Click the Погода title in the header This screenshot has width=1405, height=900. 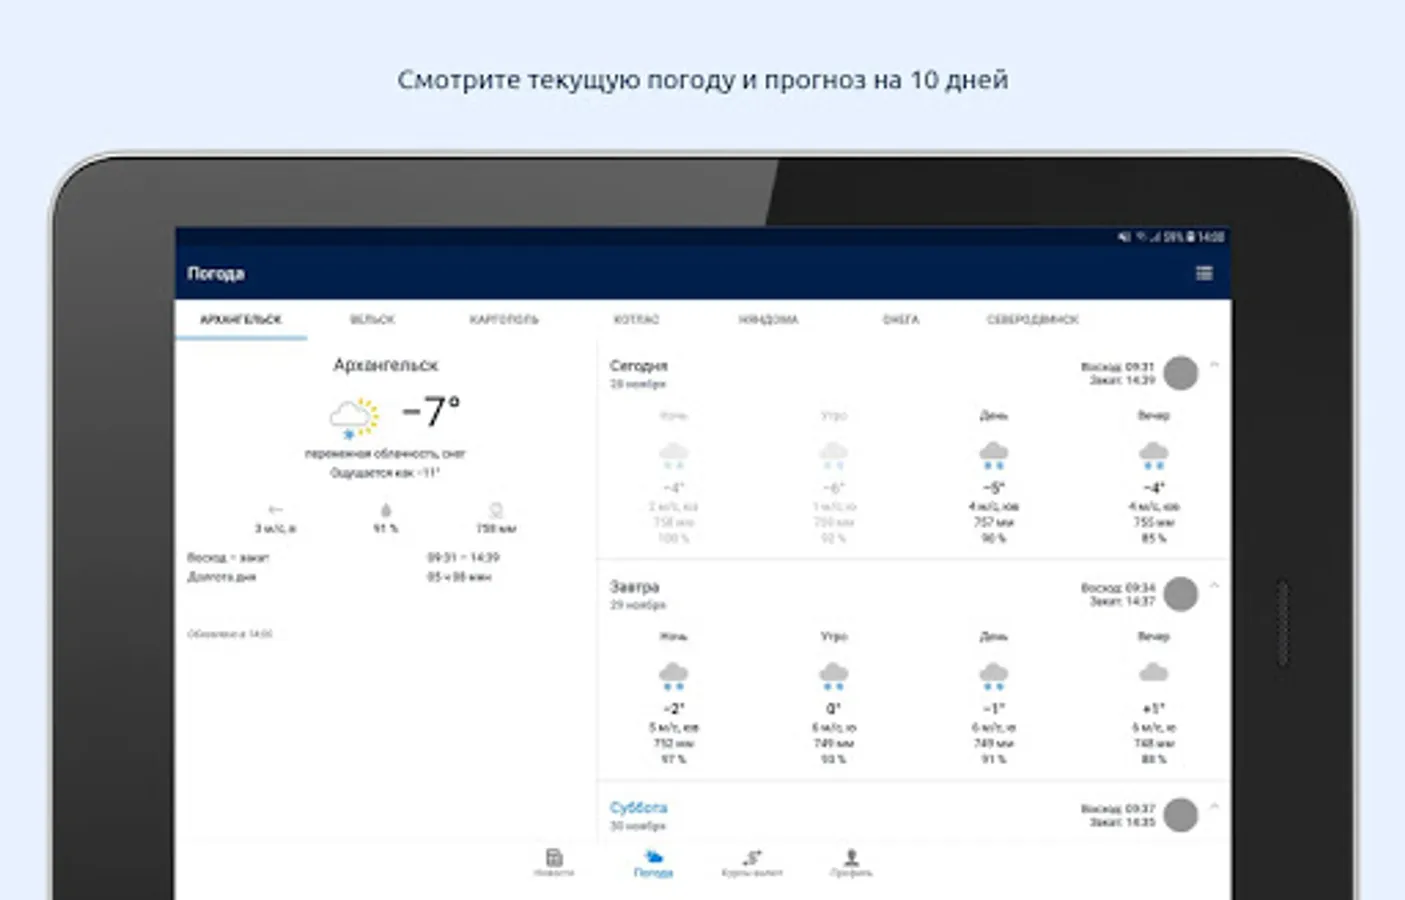pyautogui.click(x=216, y=273)
